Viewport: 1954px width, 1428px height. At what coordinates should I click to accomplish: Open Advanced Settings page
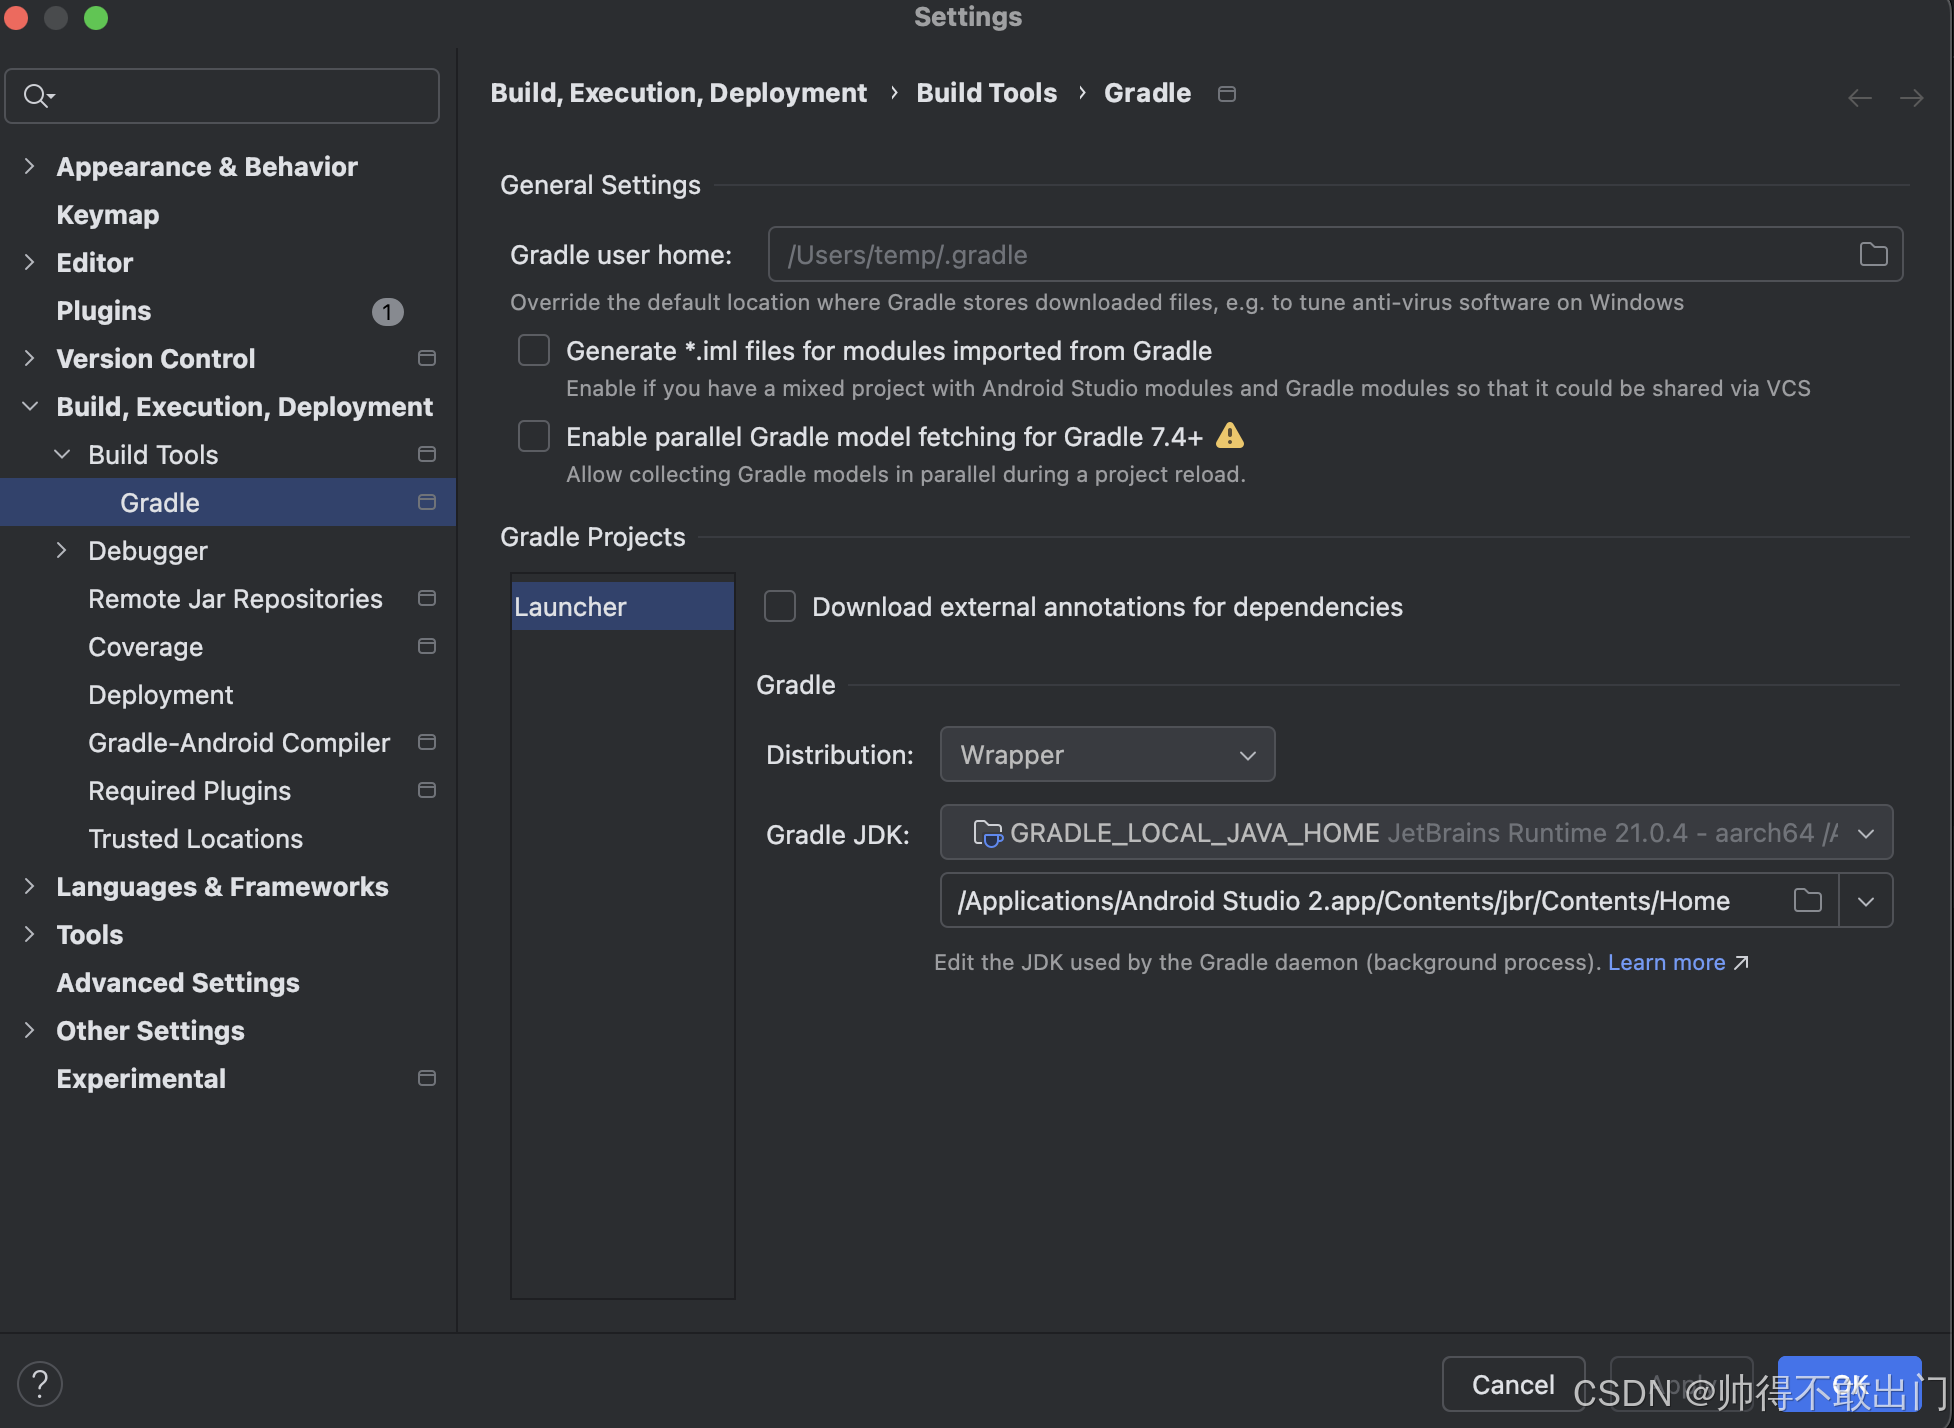[178, 983]
